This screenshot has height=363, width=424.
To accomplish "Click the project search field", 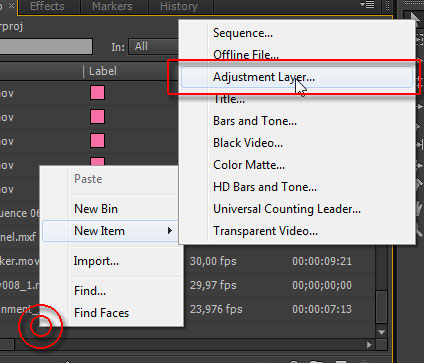I will coord(46,46).
